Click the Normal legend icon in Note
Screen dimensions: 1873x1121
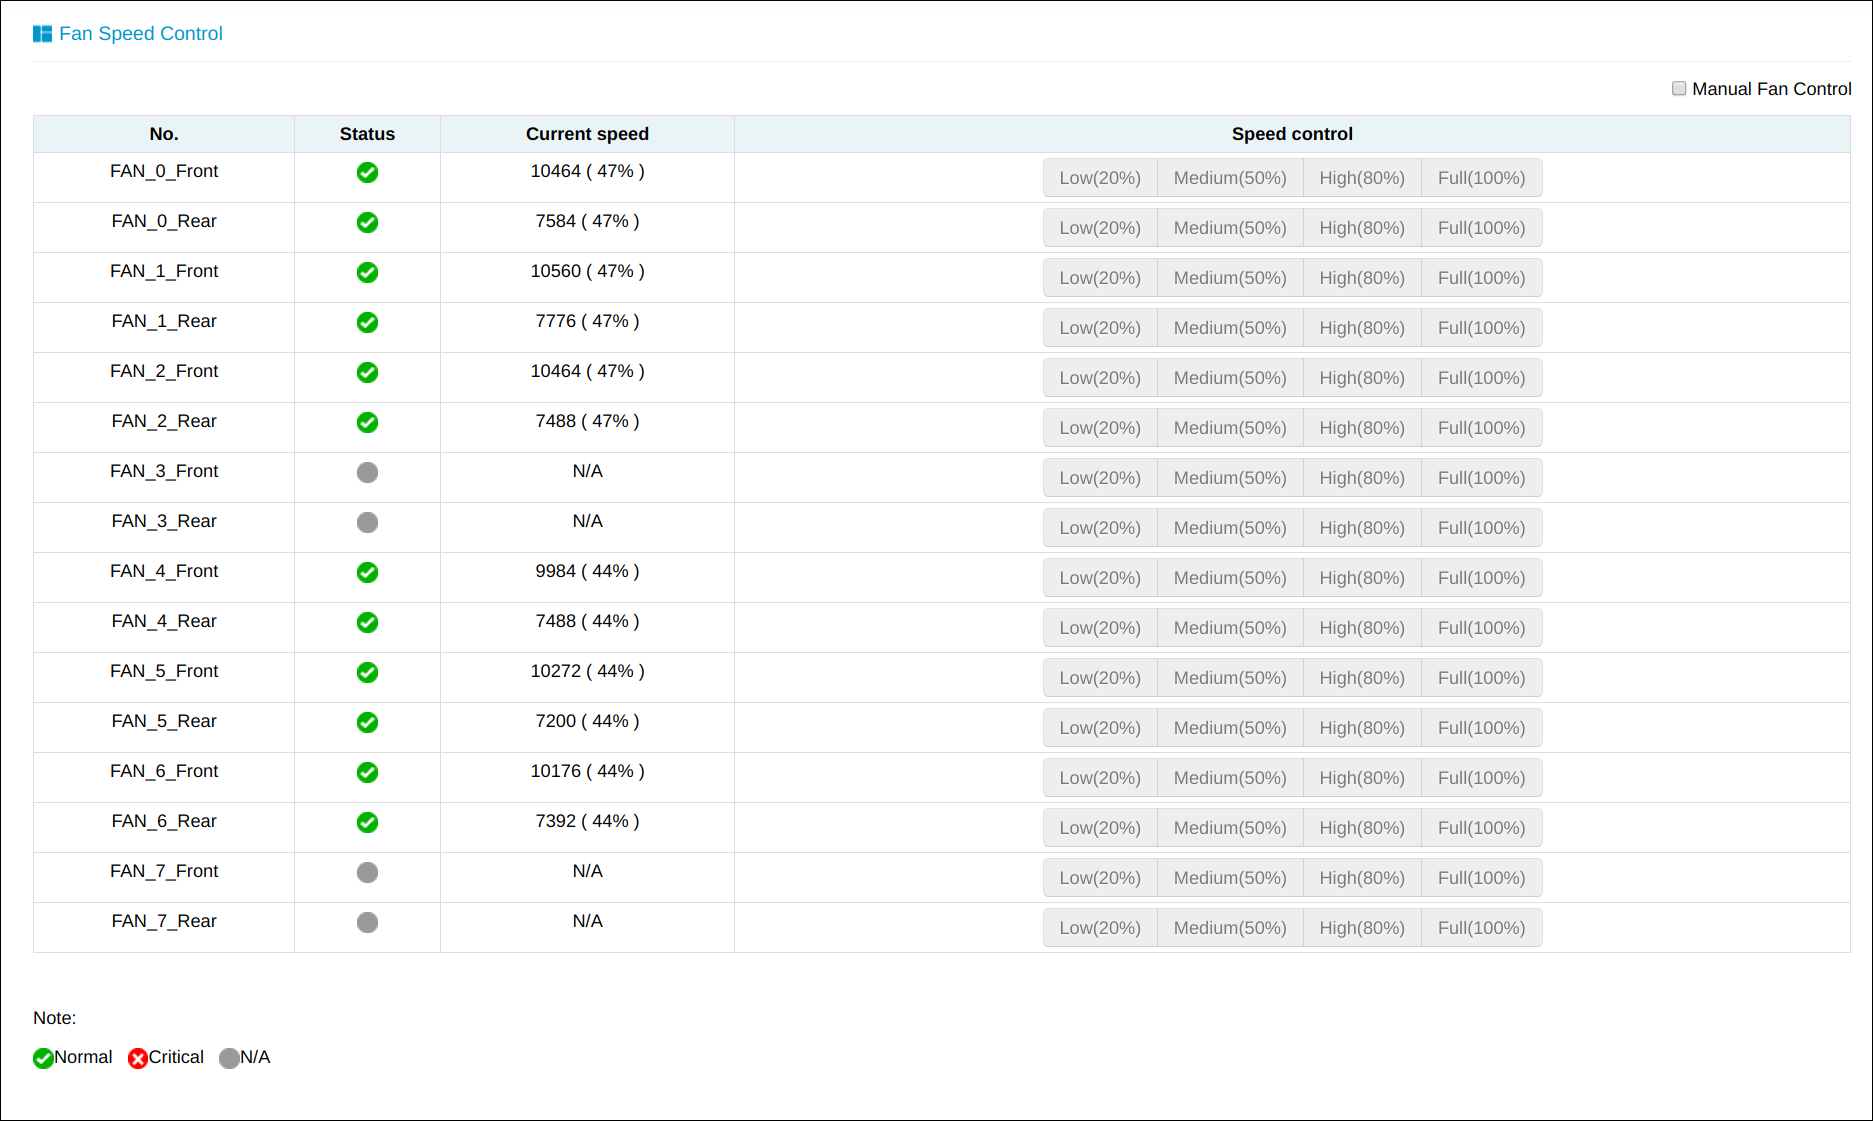click(43, 1058)
